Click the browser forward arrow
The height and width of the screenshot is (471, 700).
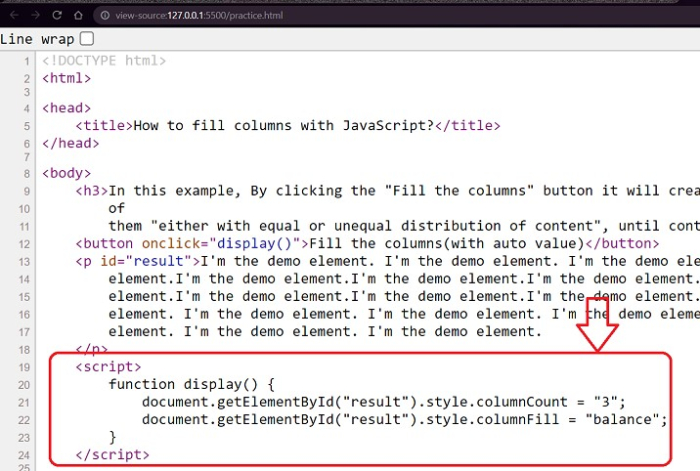32,15
